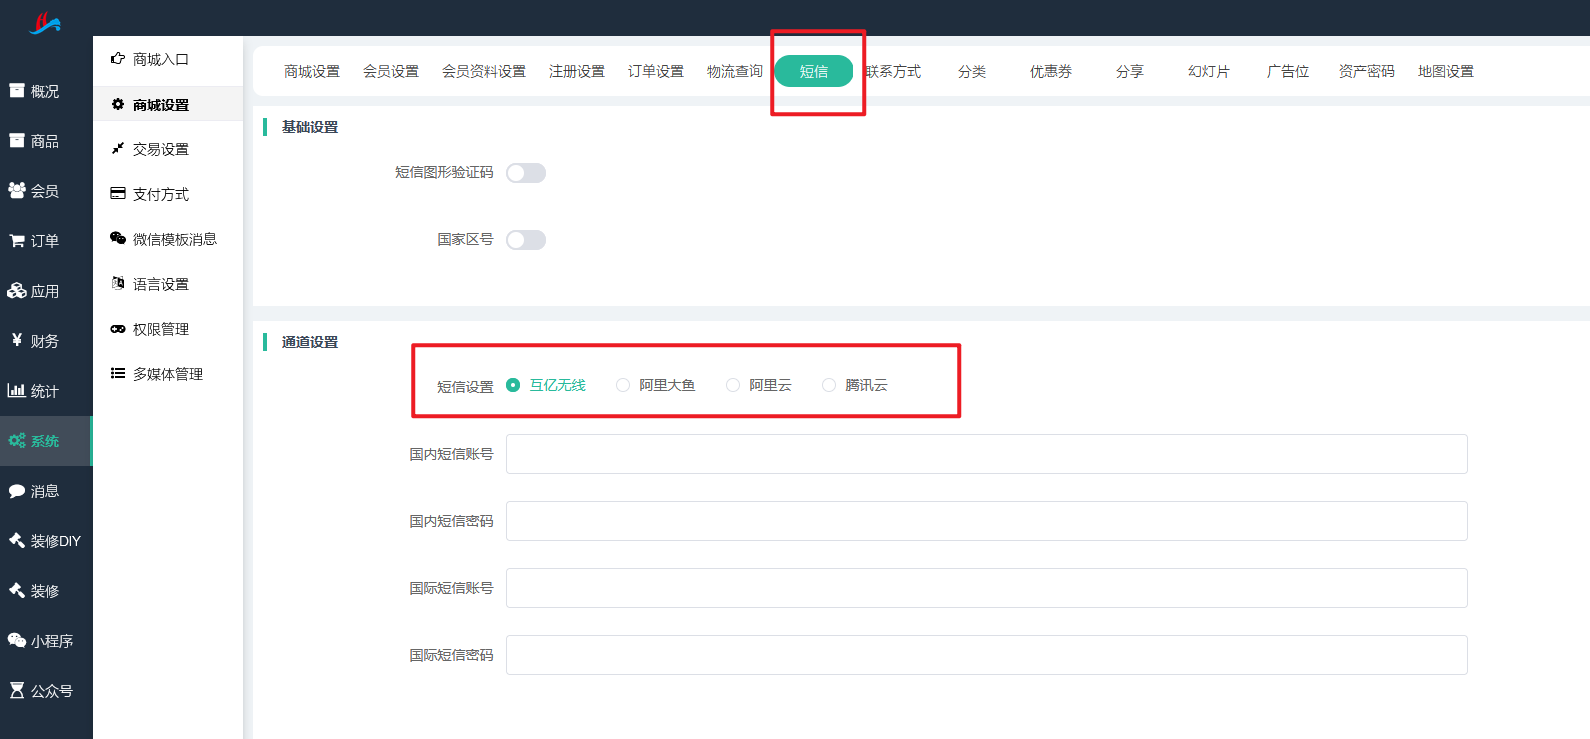1590x739 pixels.
Task: Switch to the 注册设置 tab
Action: tap(577, 71)
